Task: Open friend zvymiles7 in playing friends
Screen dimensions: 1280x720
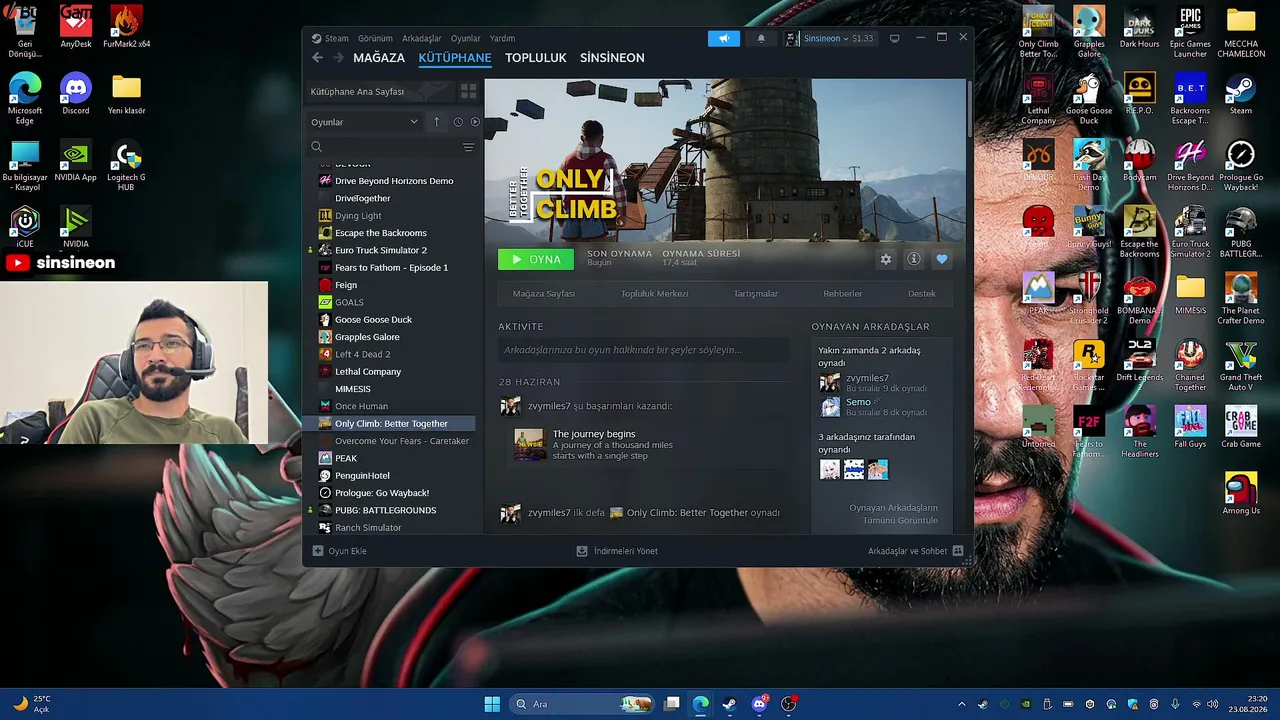Action: (867, 378)
